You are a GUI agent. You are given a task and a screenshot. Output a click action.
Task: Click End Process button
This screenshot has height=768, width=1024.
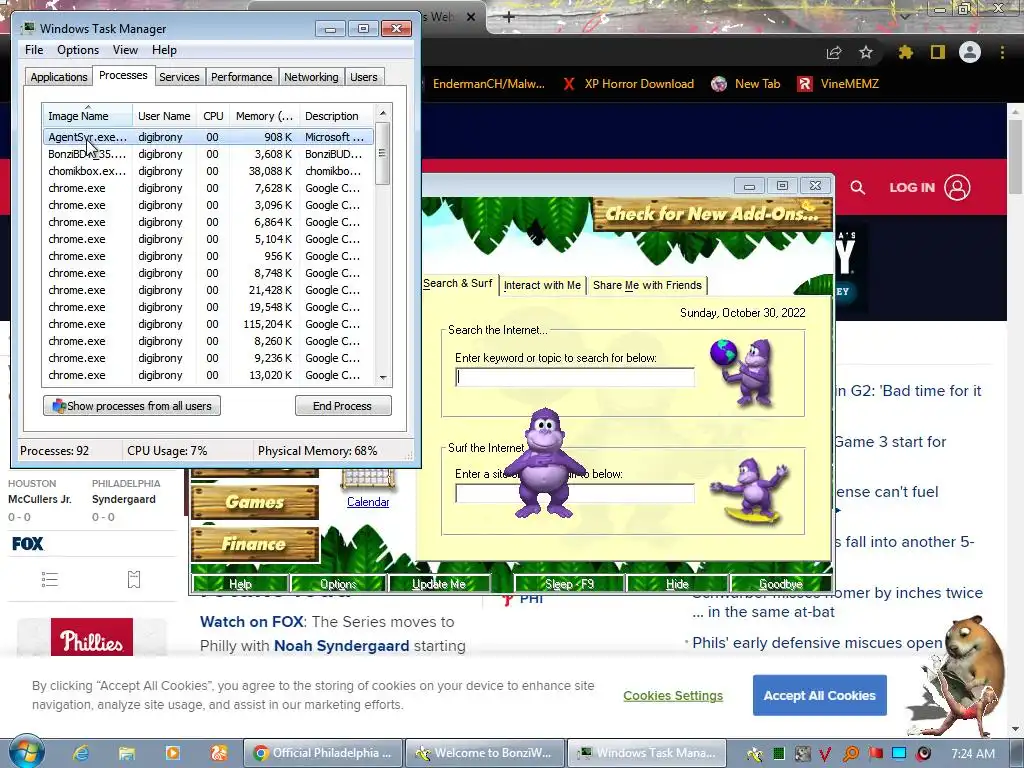click(343, 406)
